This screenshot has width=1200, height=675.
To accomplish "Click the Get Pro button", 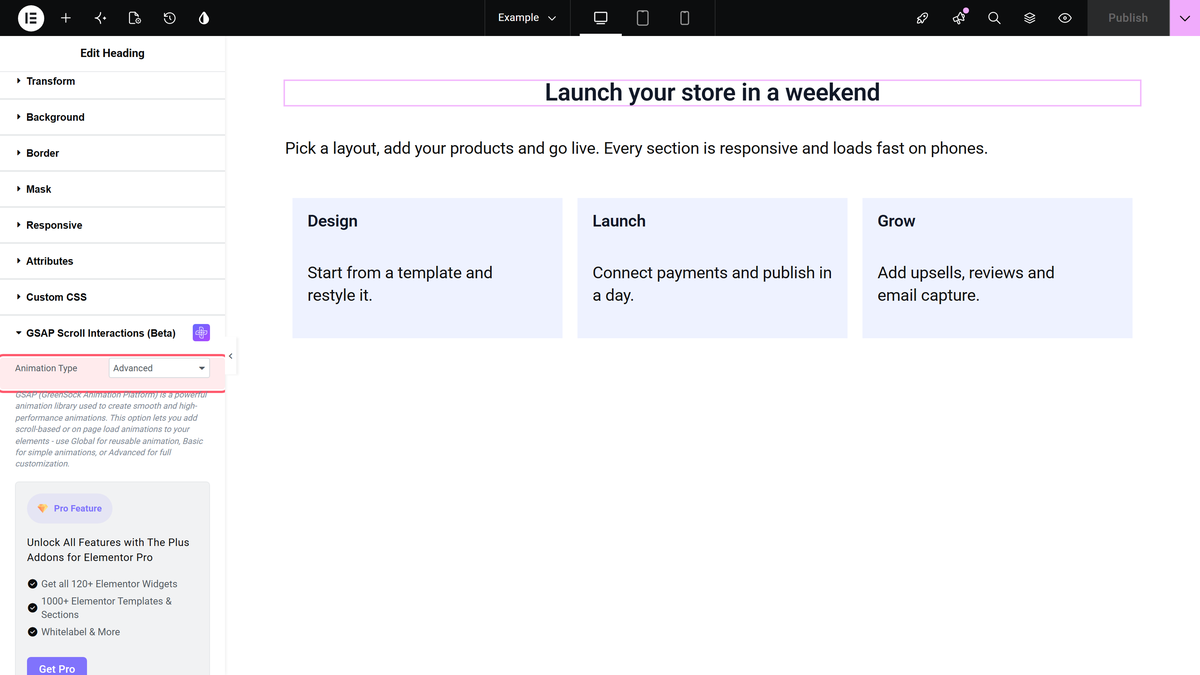I will 57,667.
